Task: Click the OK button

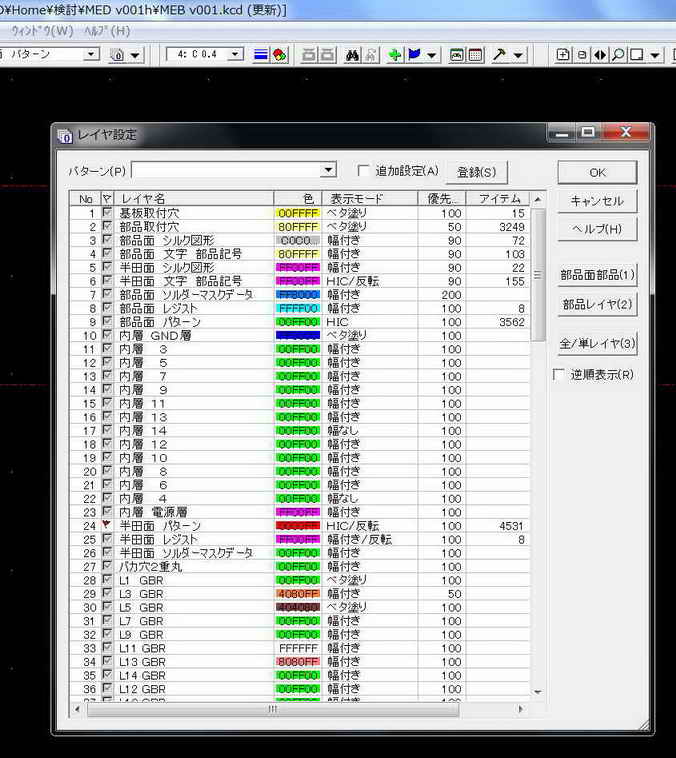Action: point(596,173)
